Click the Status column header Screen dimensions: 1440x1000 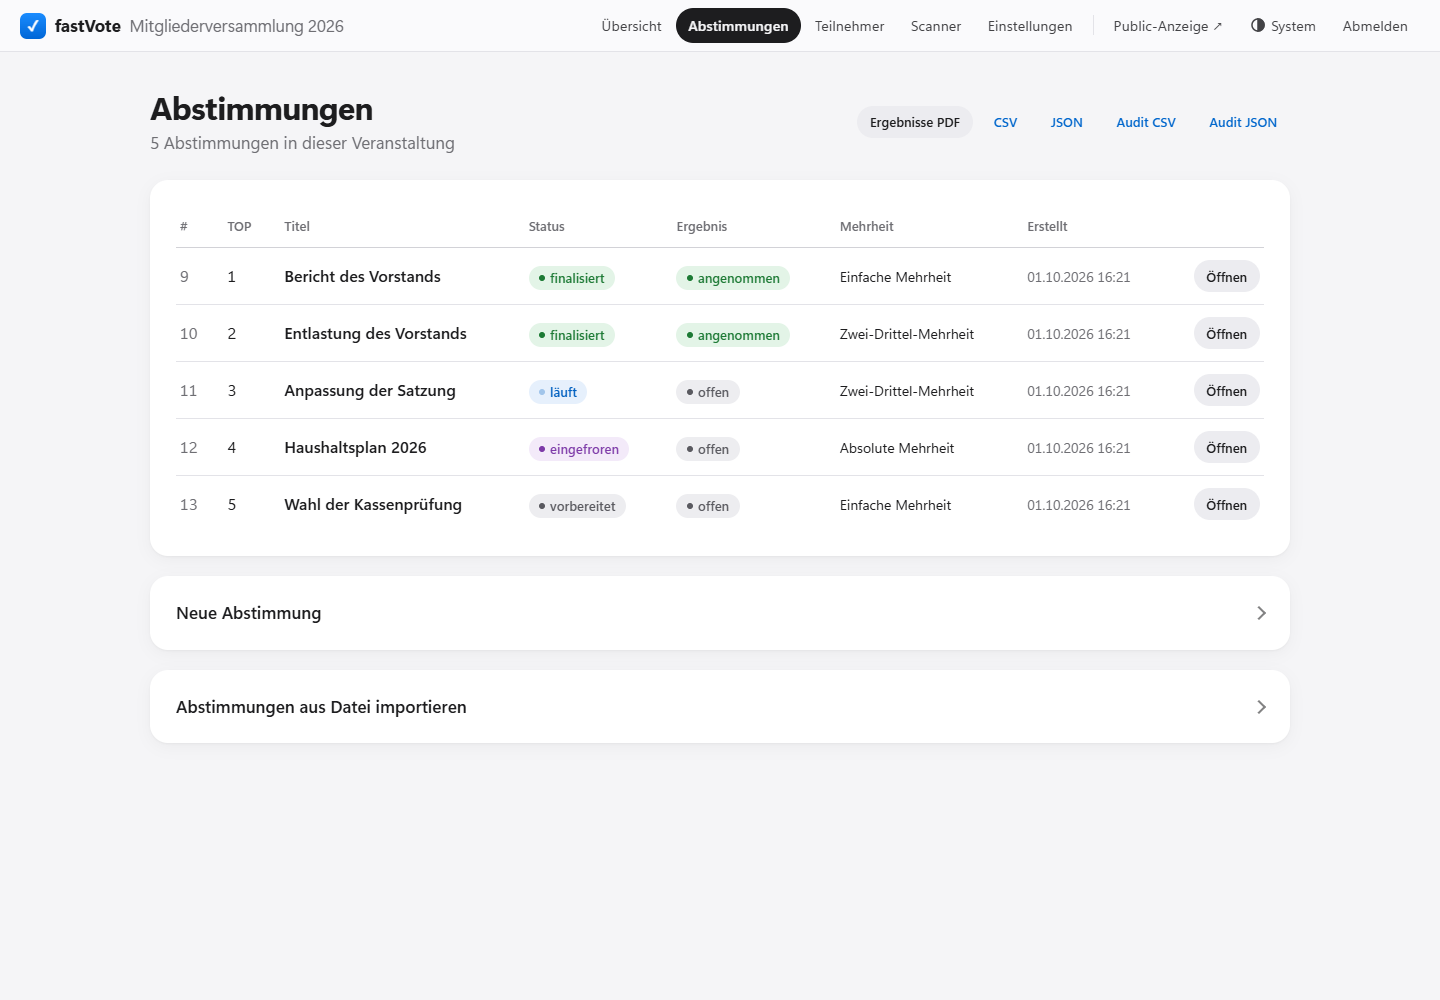point(547,226)
